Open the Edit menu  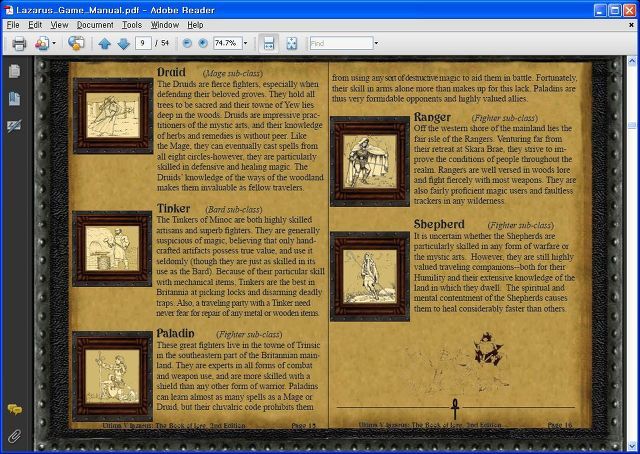pyautogui.click(x=35, y=25)
